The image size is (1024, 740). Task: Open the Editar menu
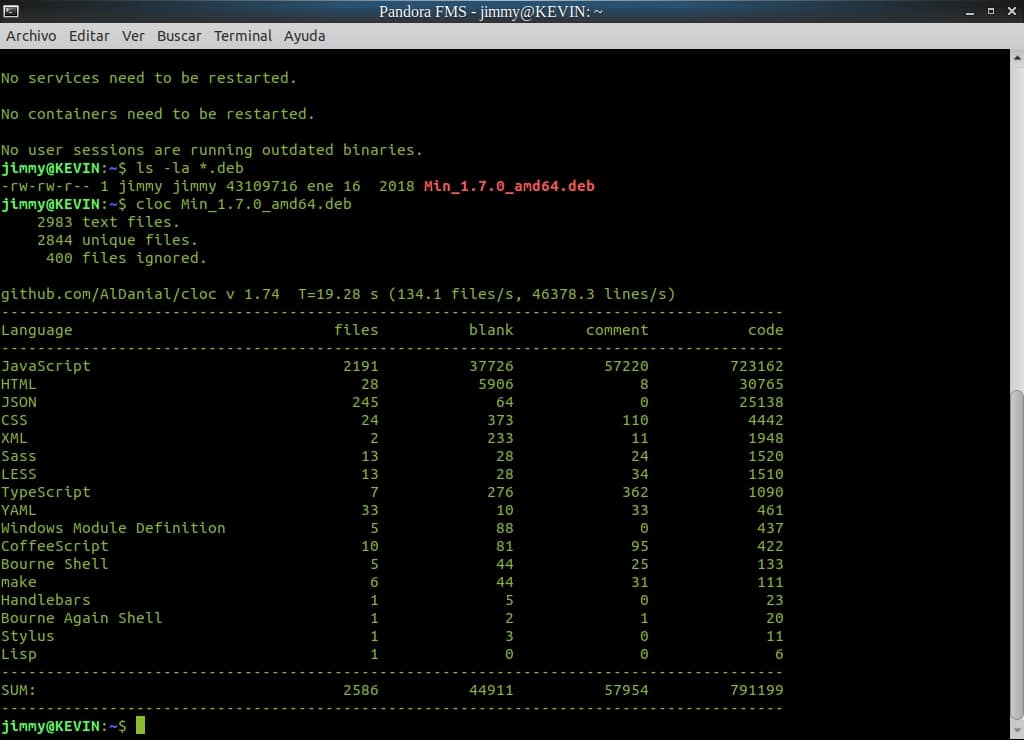click(x=89, y=35)
